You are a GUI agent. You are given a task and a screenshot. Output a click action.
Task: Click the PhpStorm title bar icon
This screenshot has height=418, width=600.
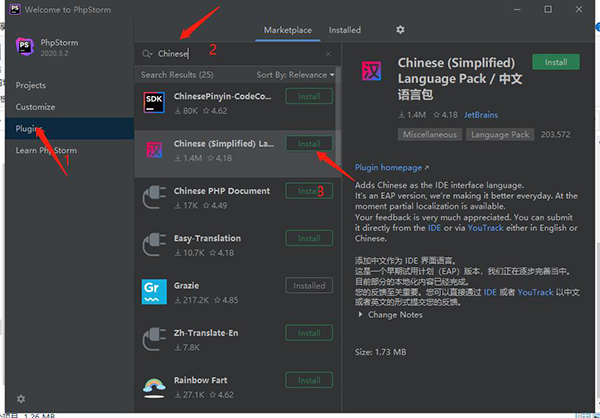pos(15,9)
